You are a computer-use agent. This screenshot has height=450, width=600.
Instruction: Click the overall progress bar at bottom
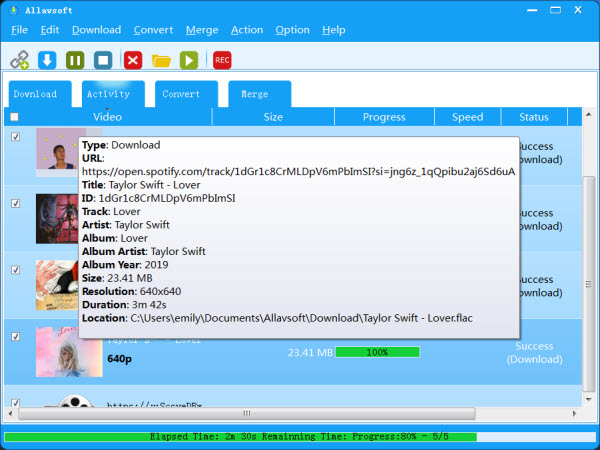click(300, 437)
